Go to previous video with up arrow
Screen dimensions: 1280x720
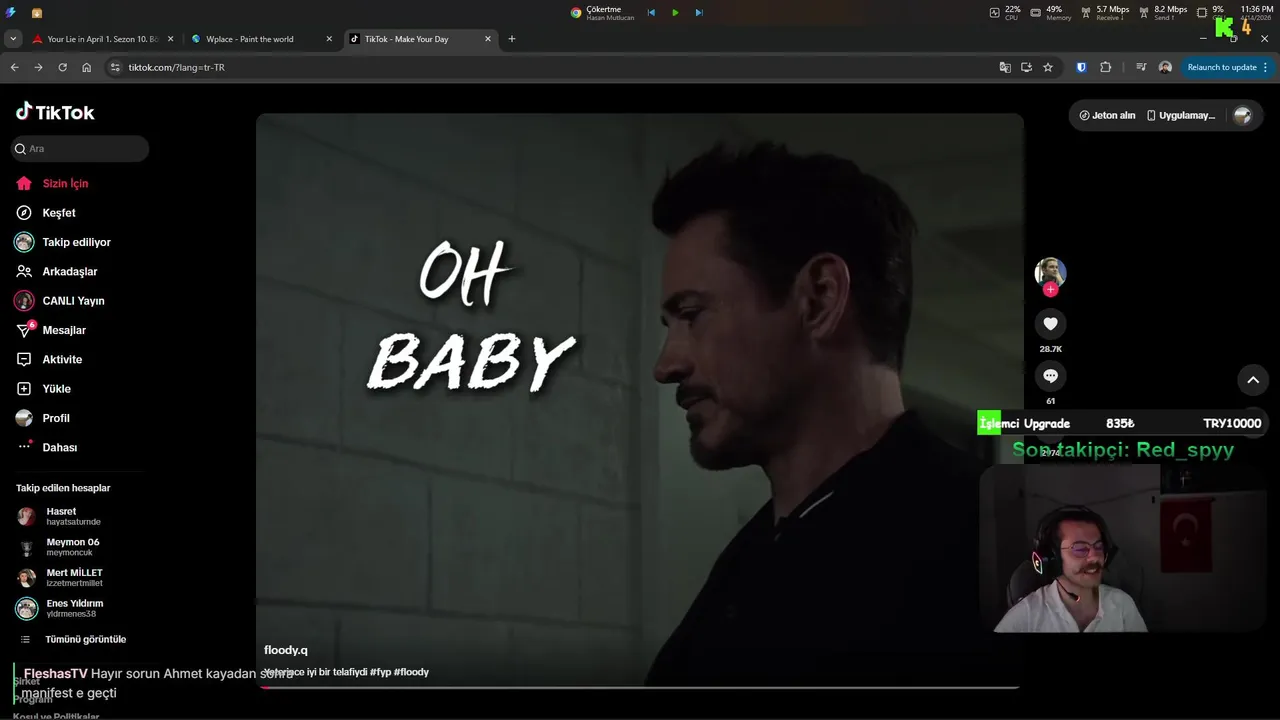(1252, 380)
